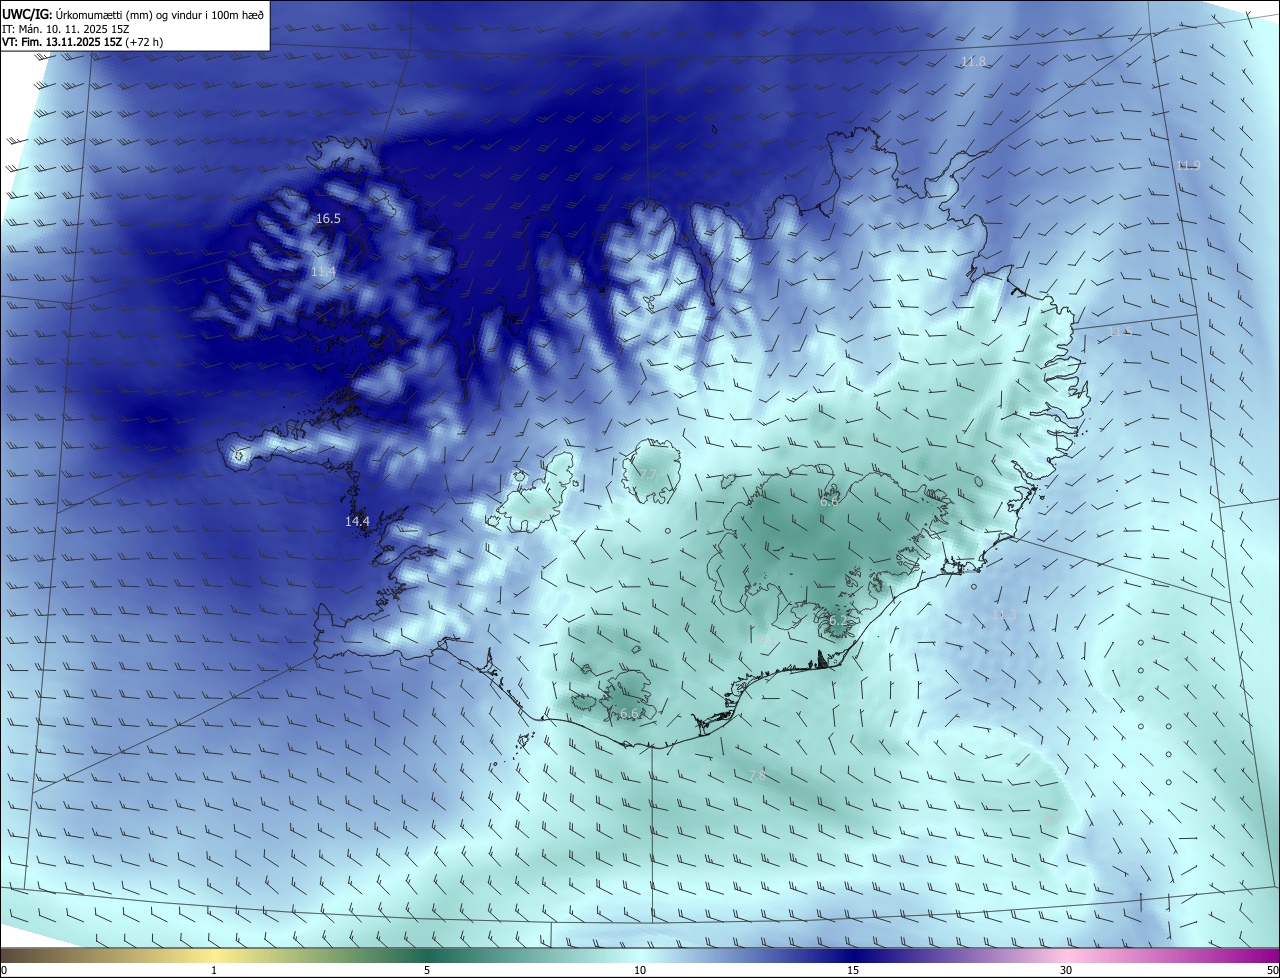Click the 5 tick on the color scale

(427, 970)
